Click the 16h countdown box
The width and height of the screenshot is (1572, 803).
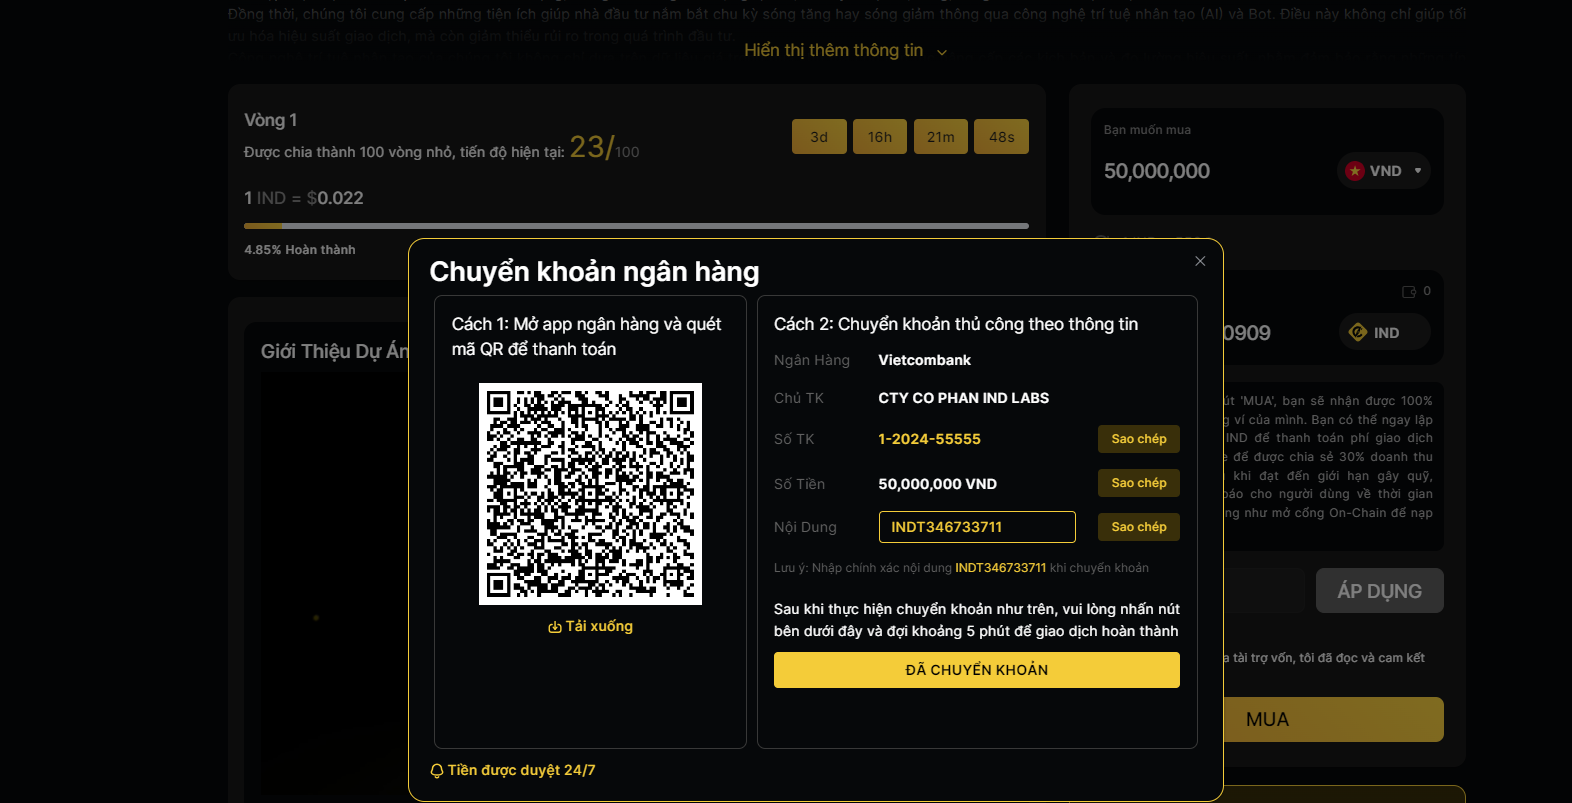pyautogui.click(x=880, y=137)
